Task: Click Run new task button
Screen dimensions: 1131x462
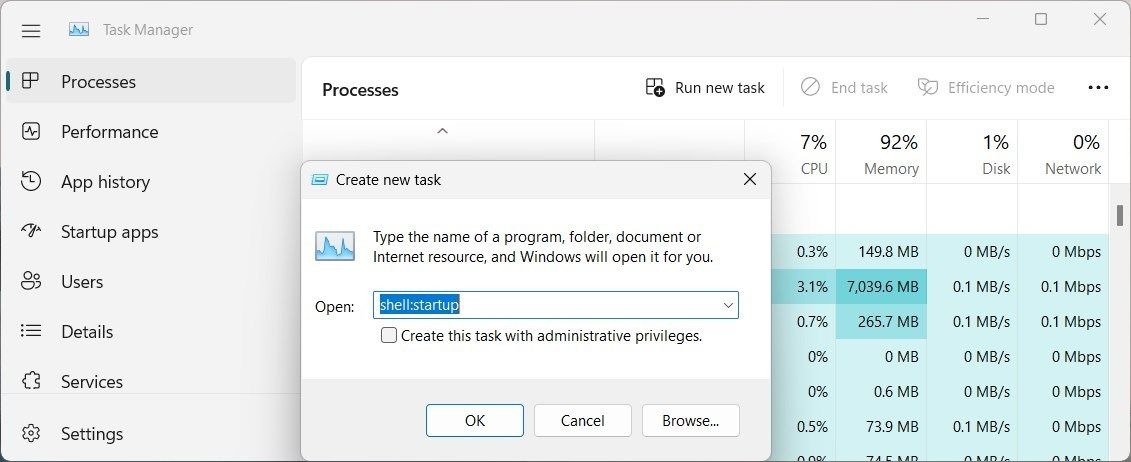Action: pos(705,88)
